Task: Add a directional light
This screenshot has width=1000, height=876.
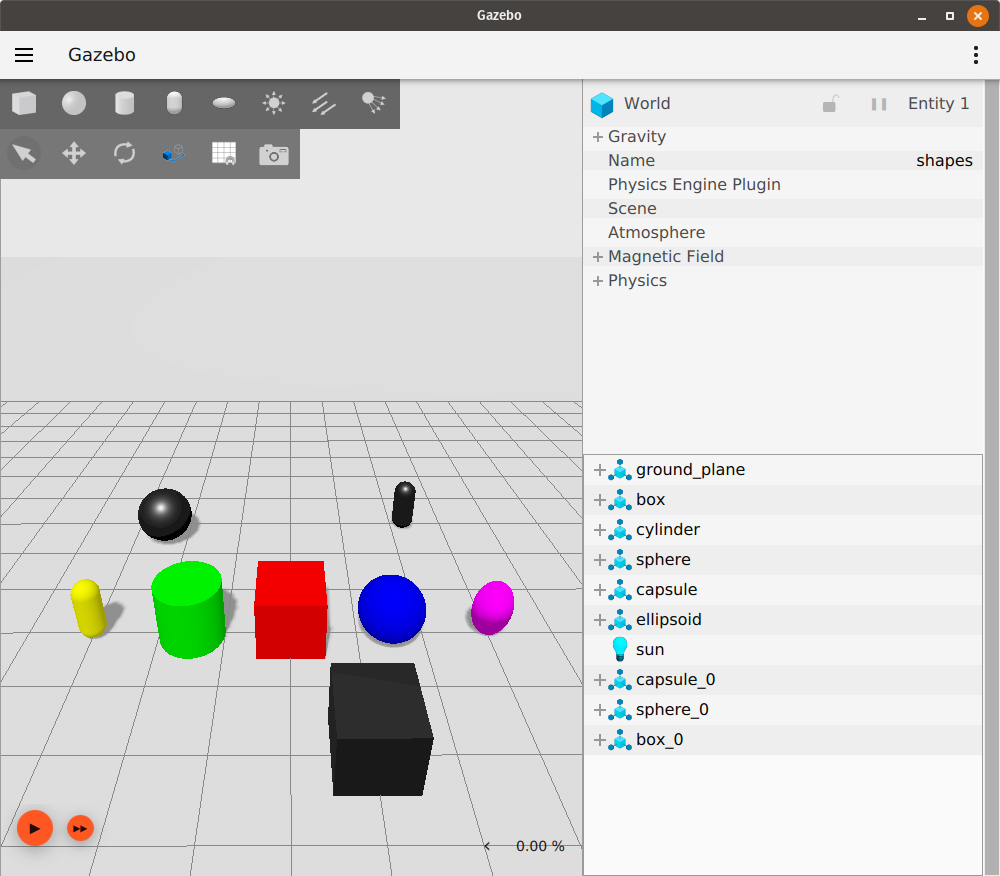Action: point(324,103)
